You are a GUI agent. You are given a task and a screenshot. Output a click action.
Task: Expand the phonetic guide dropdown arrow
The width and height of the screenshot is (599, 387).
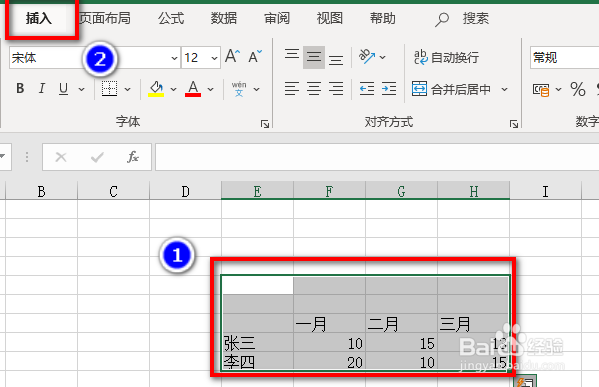pos(257,89)
